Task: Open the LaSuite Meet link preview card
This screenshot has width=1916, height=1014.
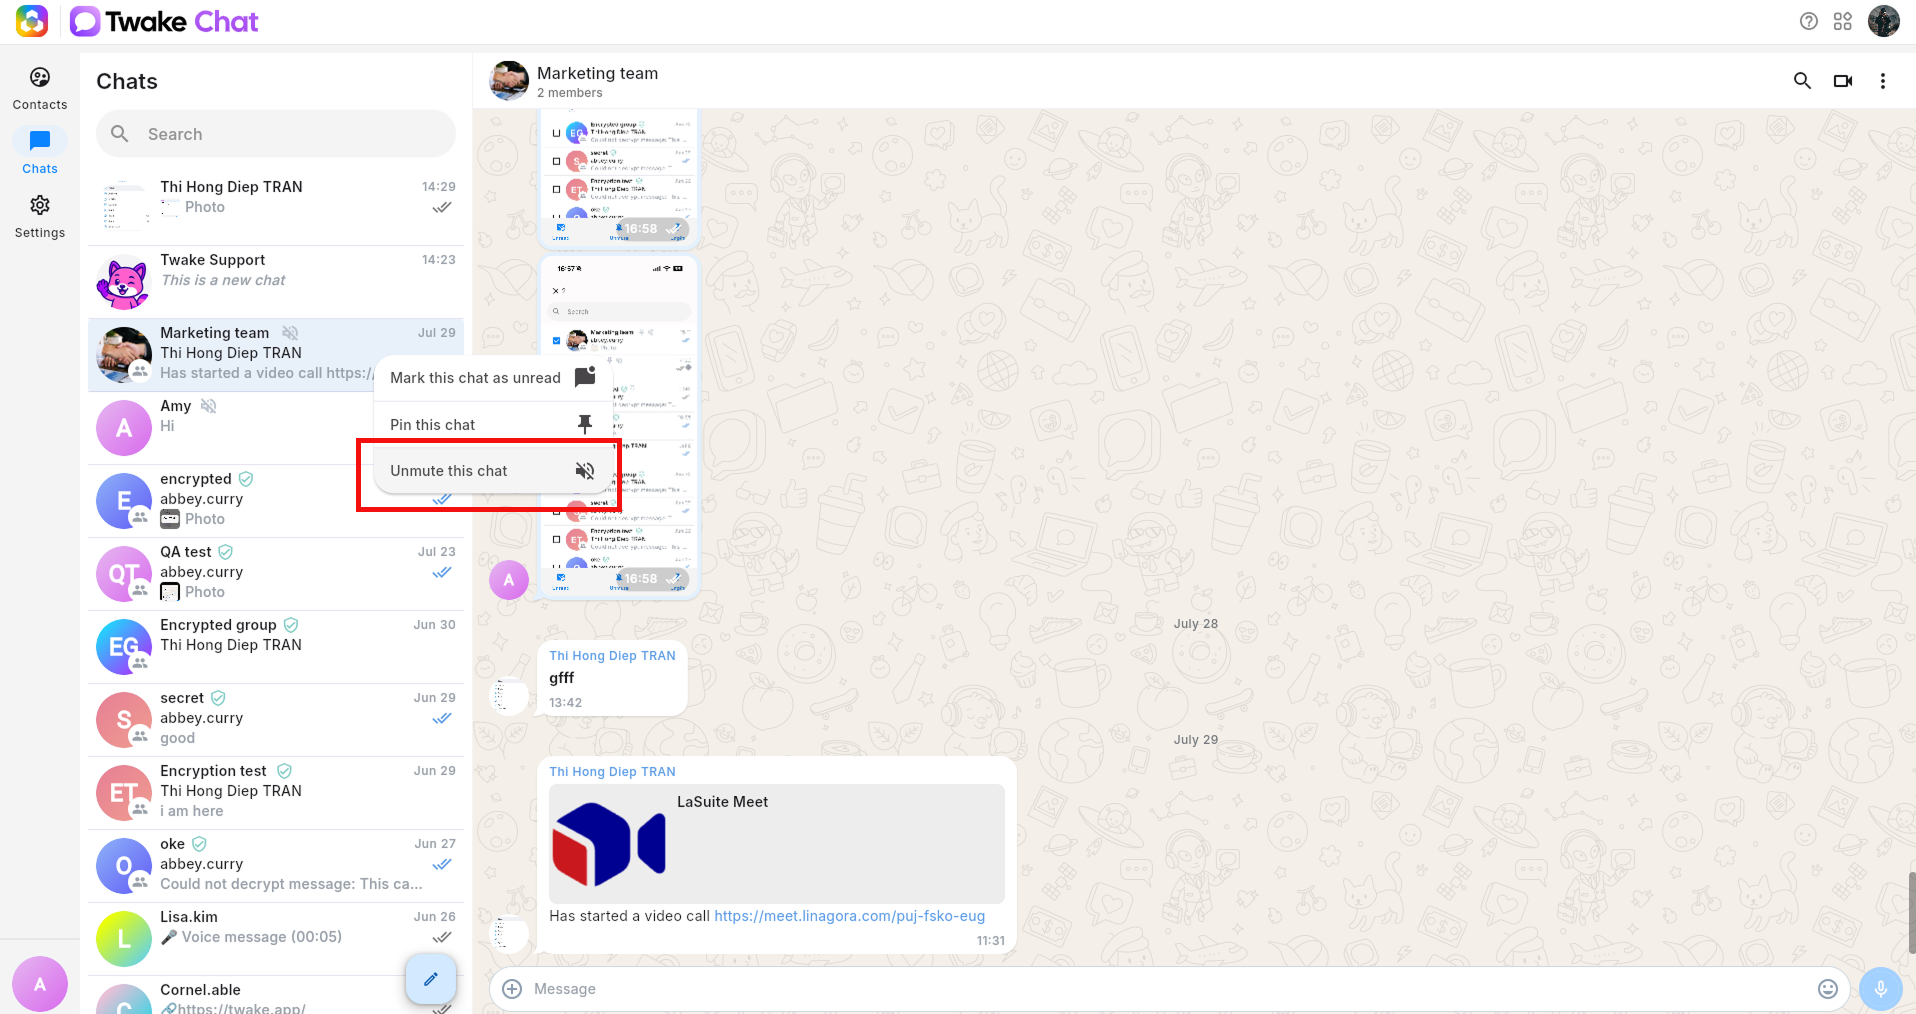Action: coord(777,844)
